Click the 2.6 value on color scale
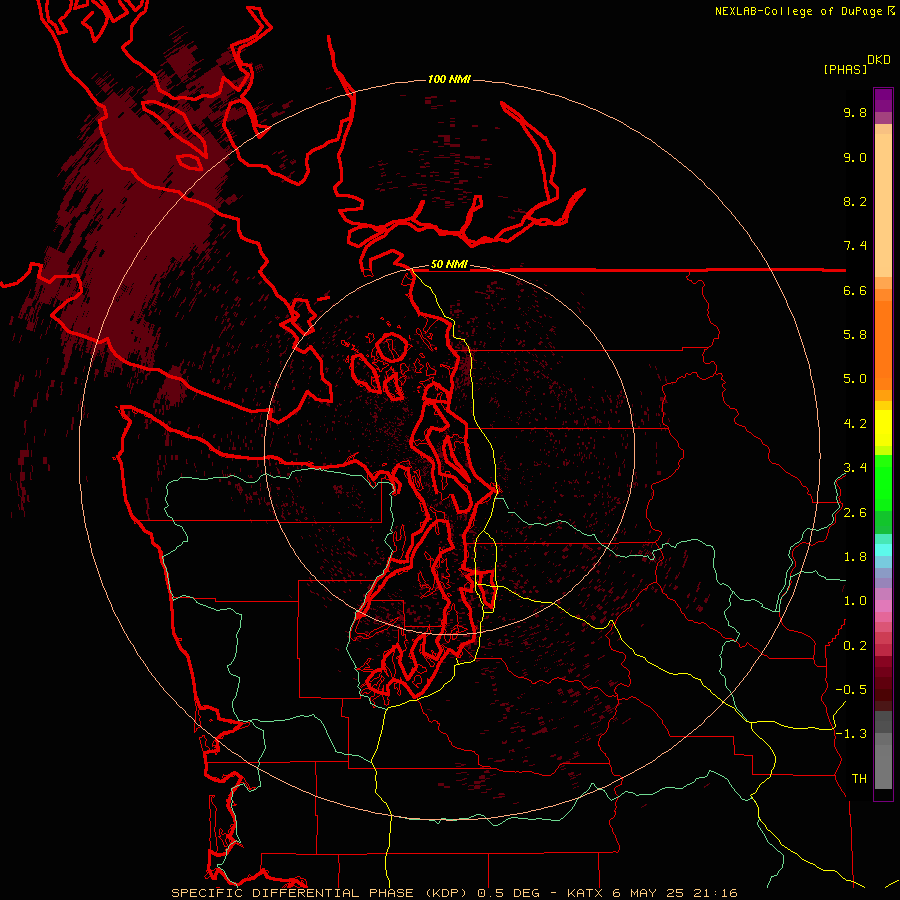This screenshot has width=900, height=900. (855, 513)
